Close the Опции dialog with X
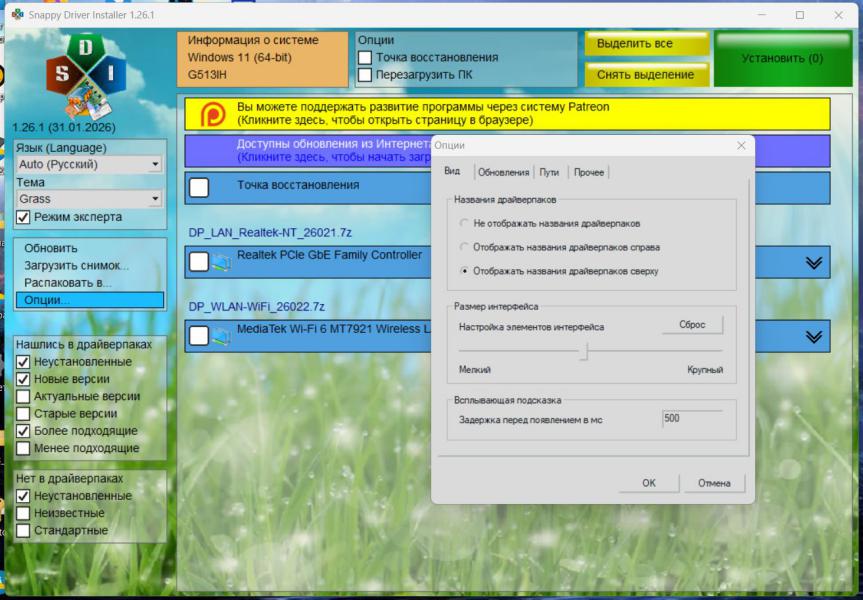 tap(741, 145)
